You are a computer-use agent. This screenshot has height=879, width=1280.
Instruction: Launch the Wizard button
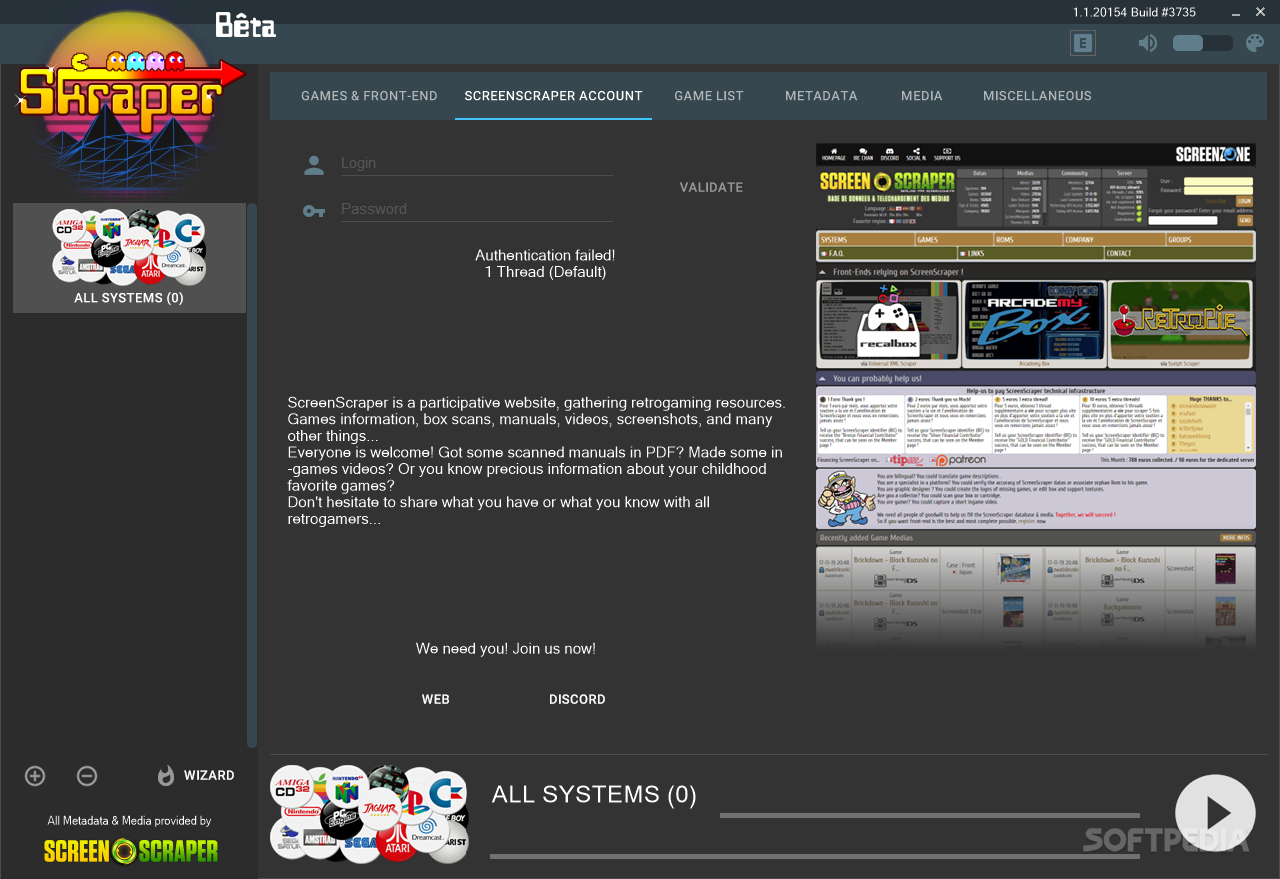tap(196, 776)
